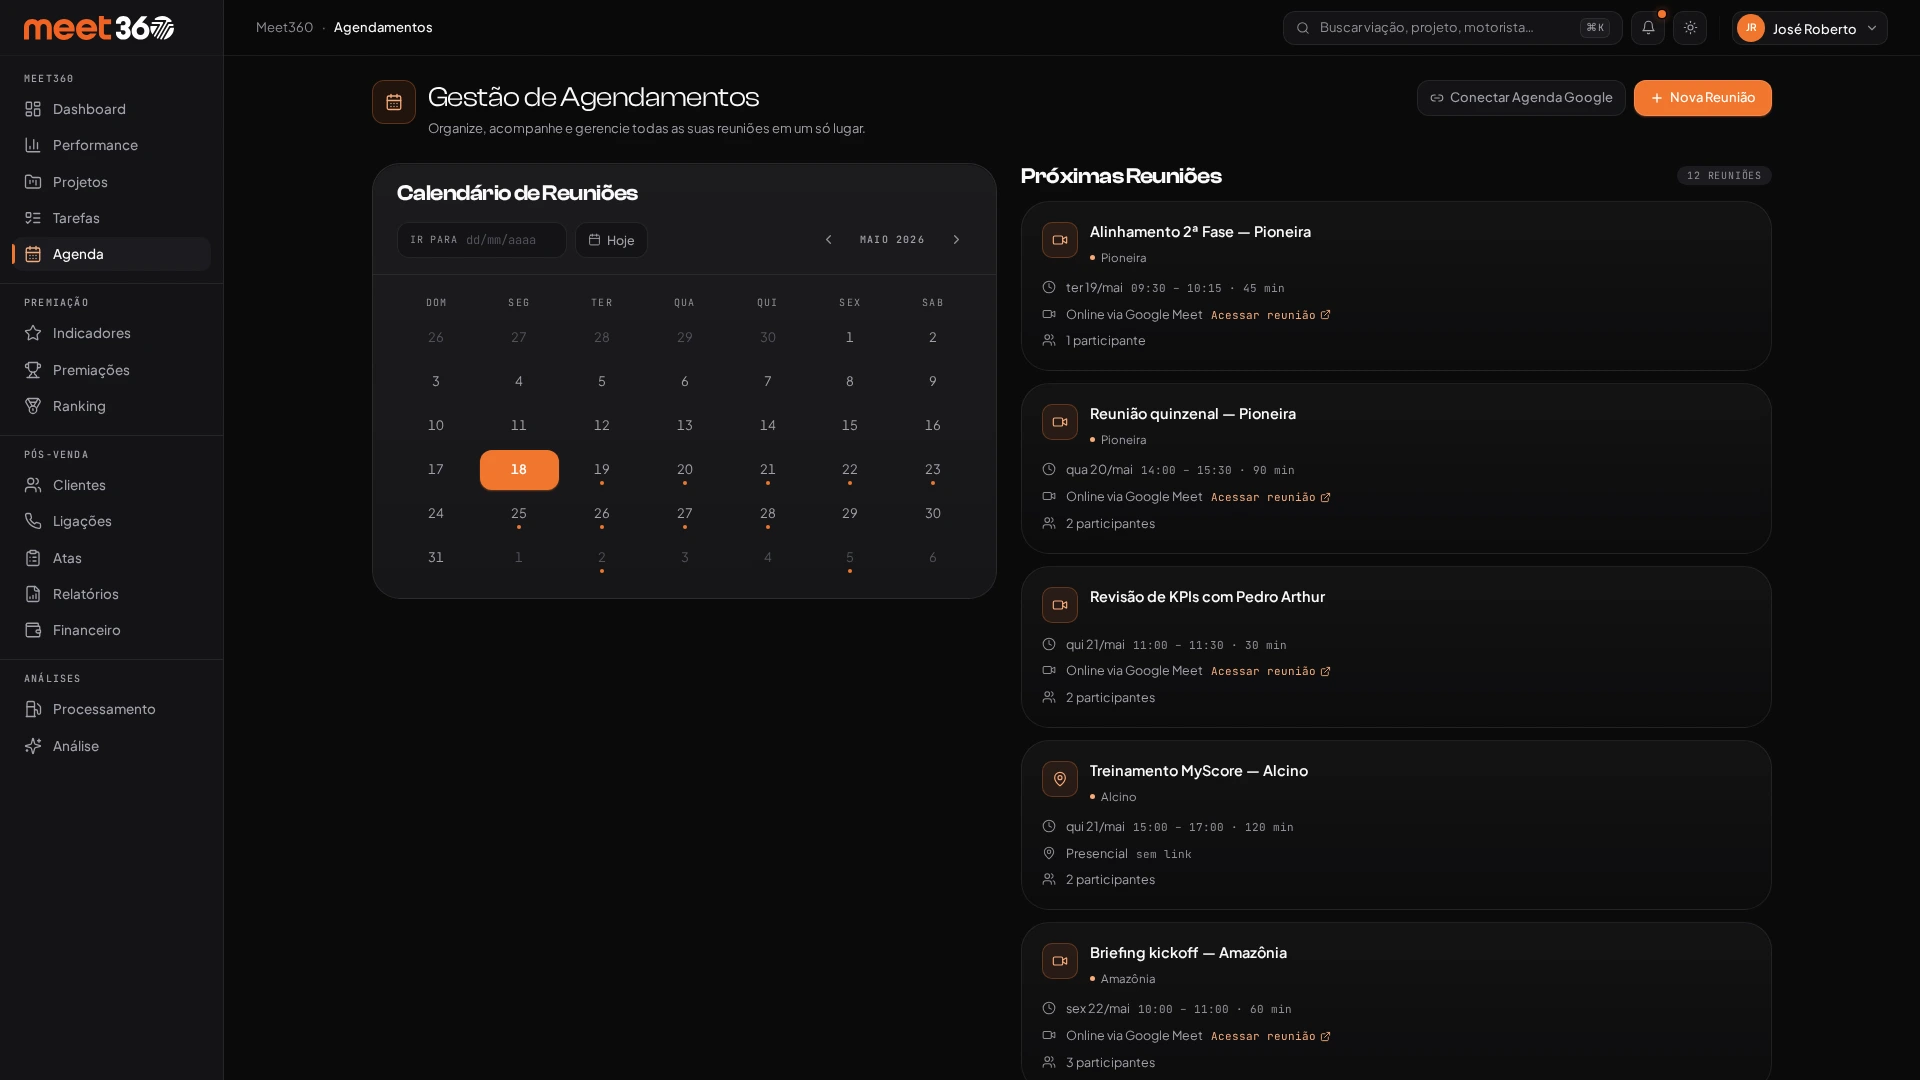This screenshot has height=1080, width=1920.
Task: Click Meet360 breadcrumb link
Action: [284, 27]
